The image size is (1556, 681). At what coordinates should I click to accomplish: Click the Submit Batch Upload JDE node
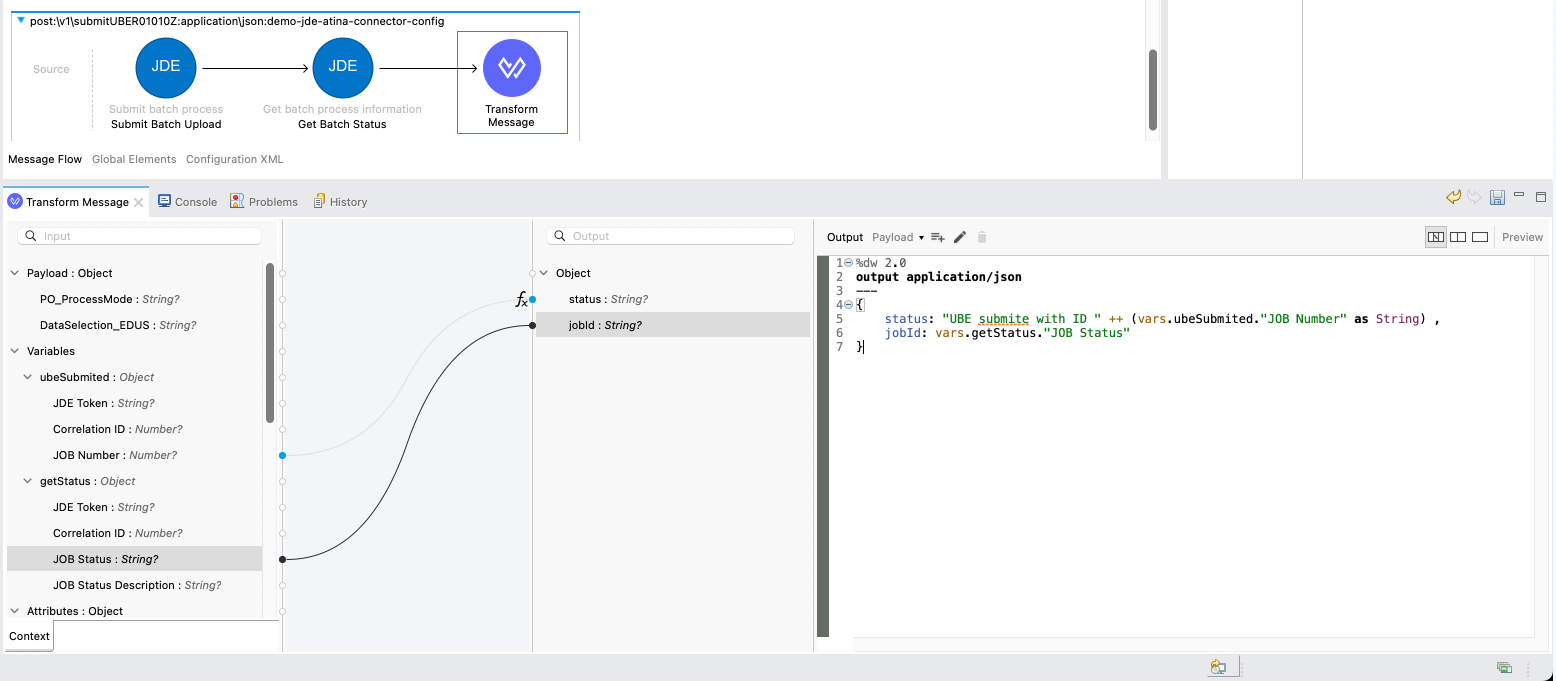(x=165, y=68)
